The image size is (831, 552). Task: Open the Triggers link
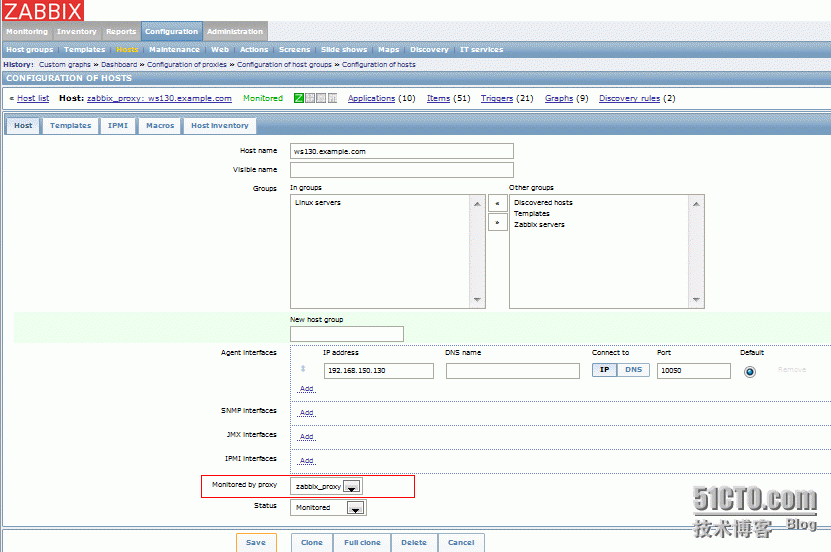click(497, 98)
